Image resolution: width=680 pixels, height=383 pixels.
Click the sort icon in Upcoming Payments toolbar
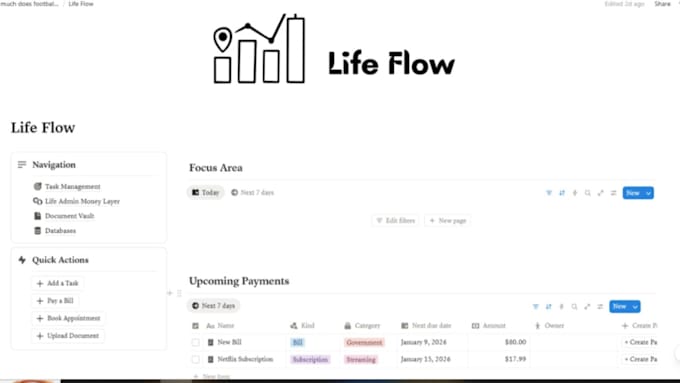click(x=548, y=307)
